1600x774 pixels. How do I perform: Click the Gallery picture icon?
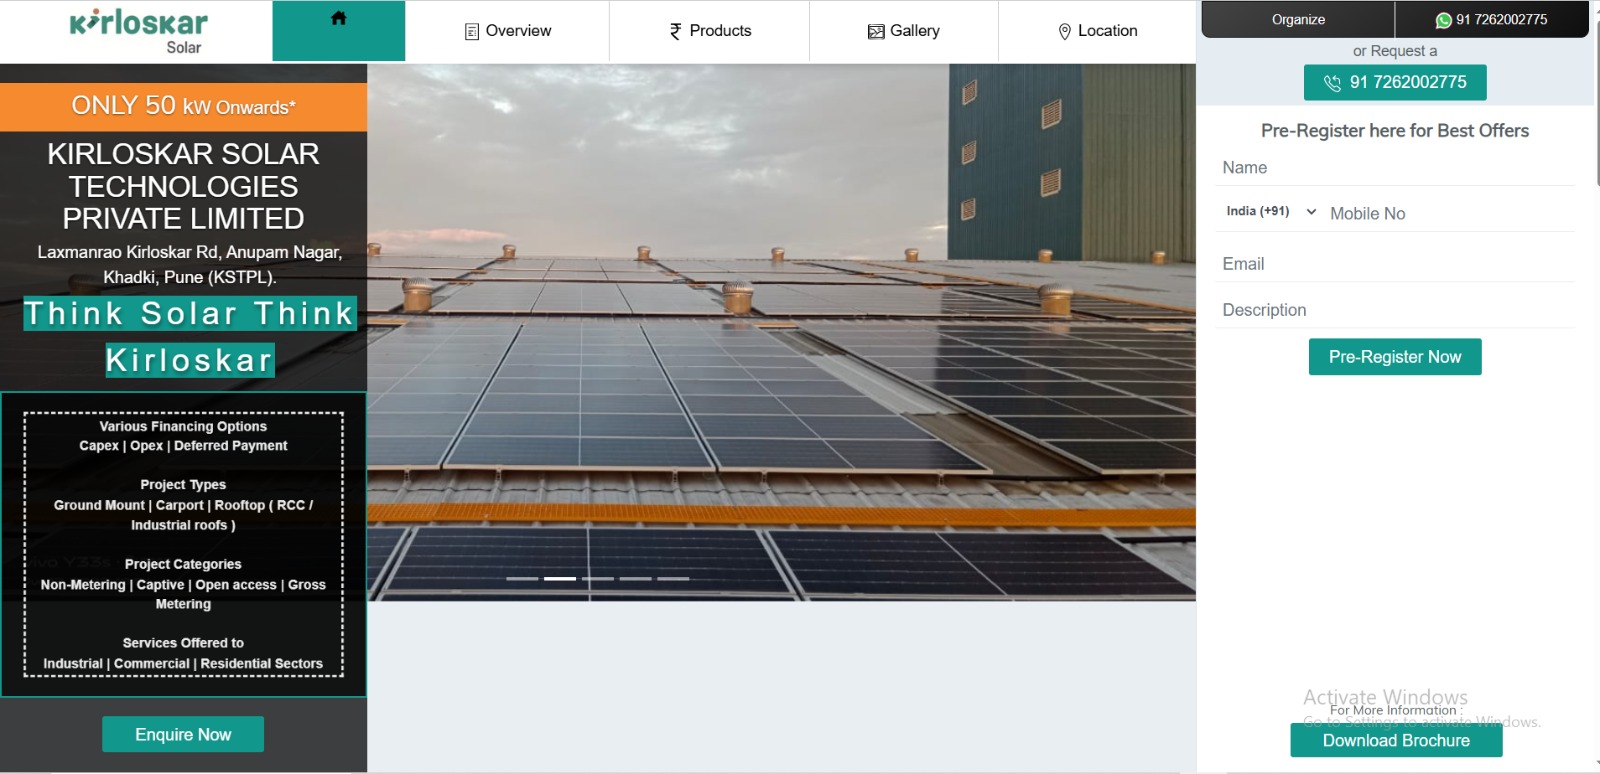point(876,32)
